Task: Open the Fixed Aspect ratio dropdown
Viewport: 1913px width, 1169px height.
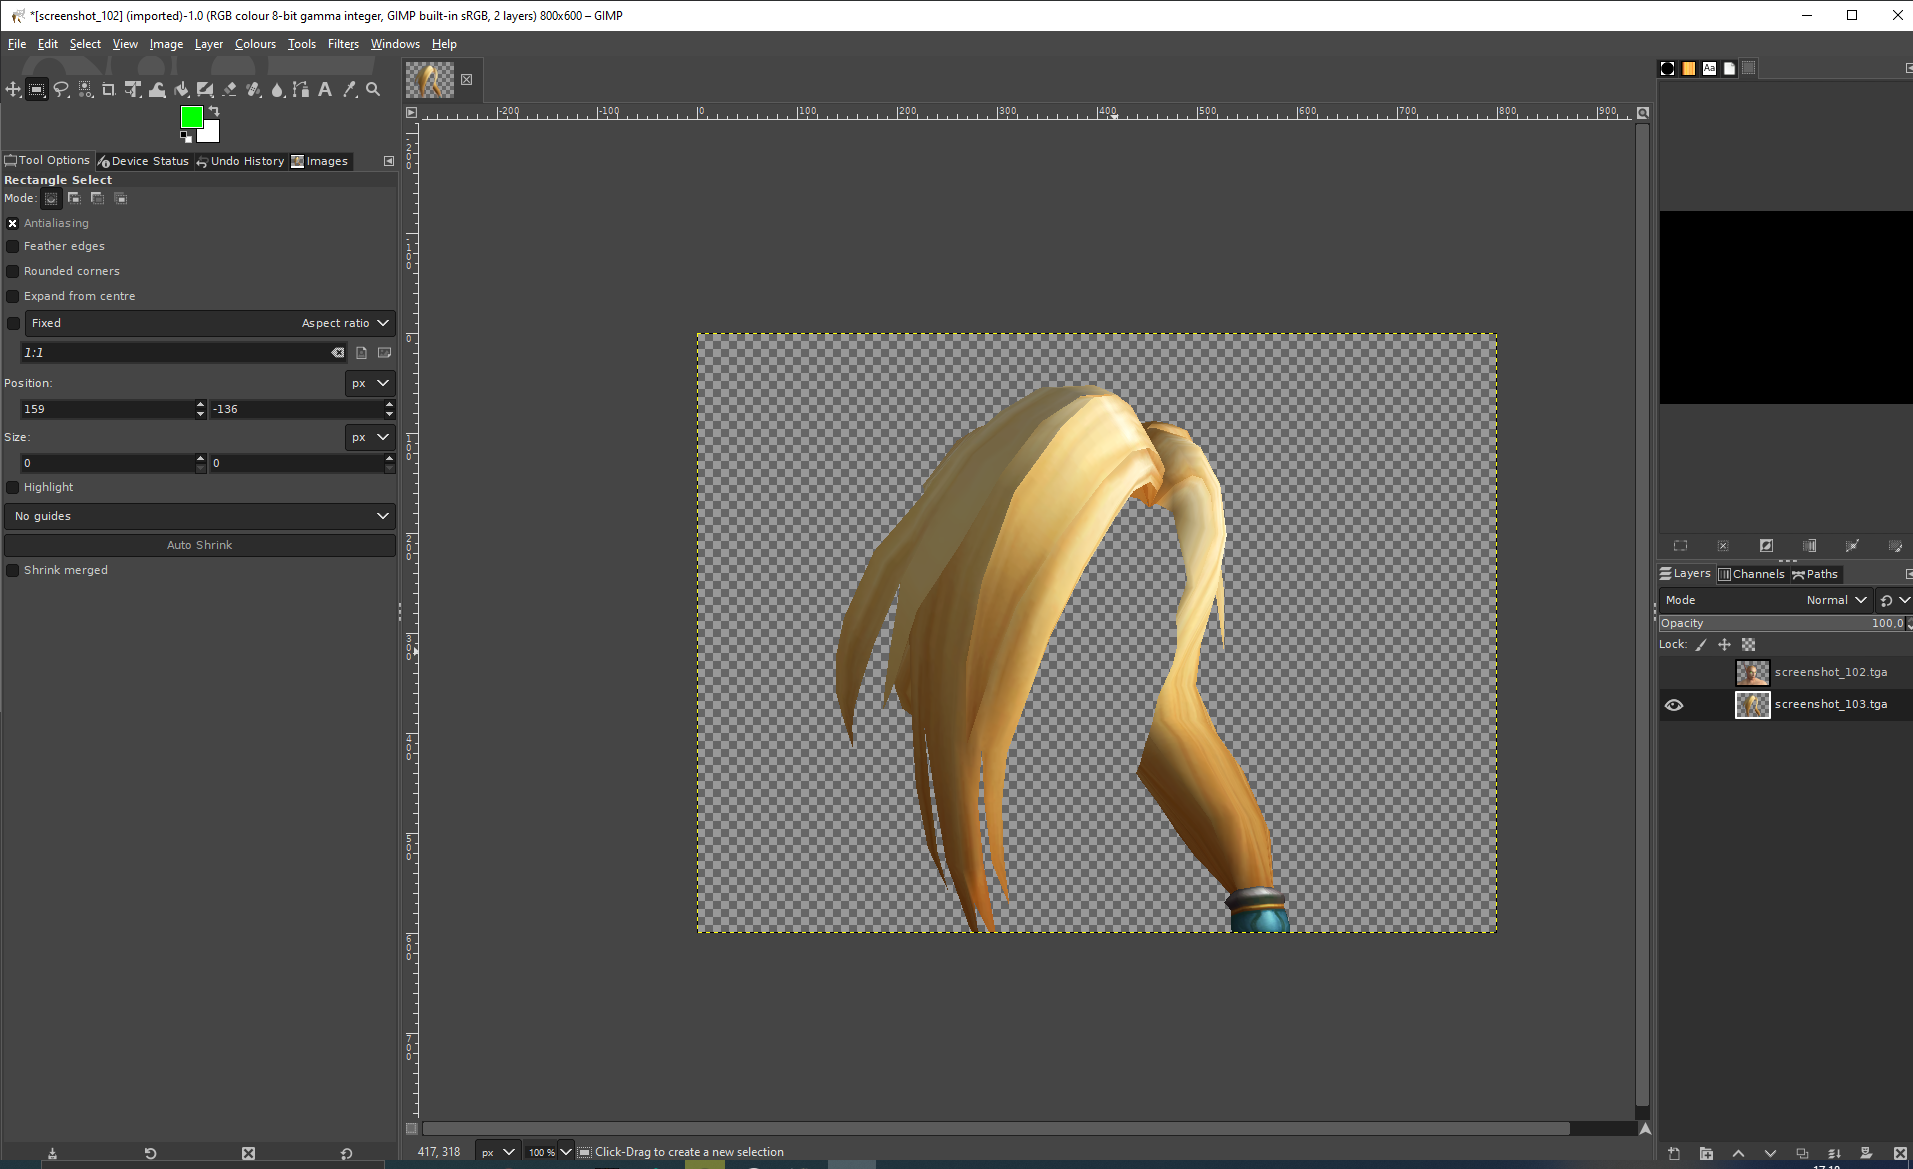Action: [210, 323]
